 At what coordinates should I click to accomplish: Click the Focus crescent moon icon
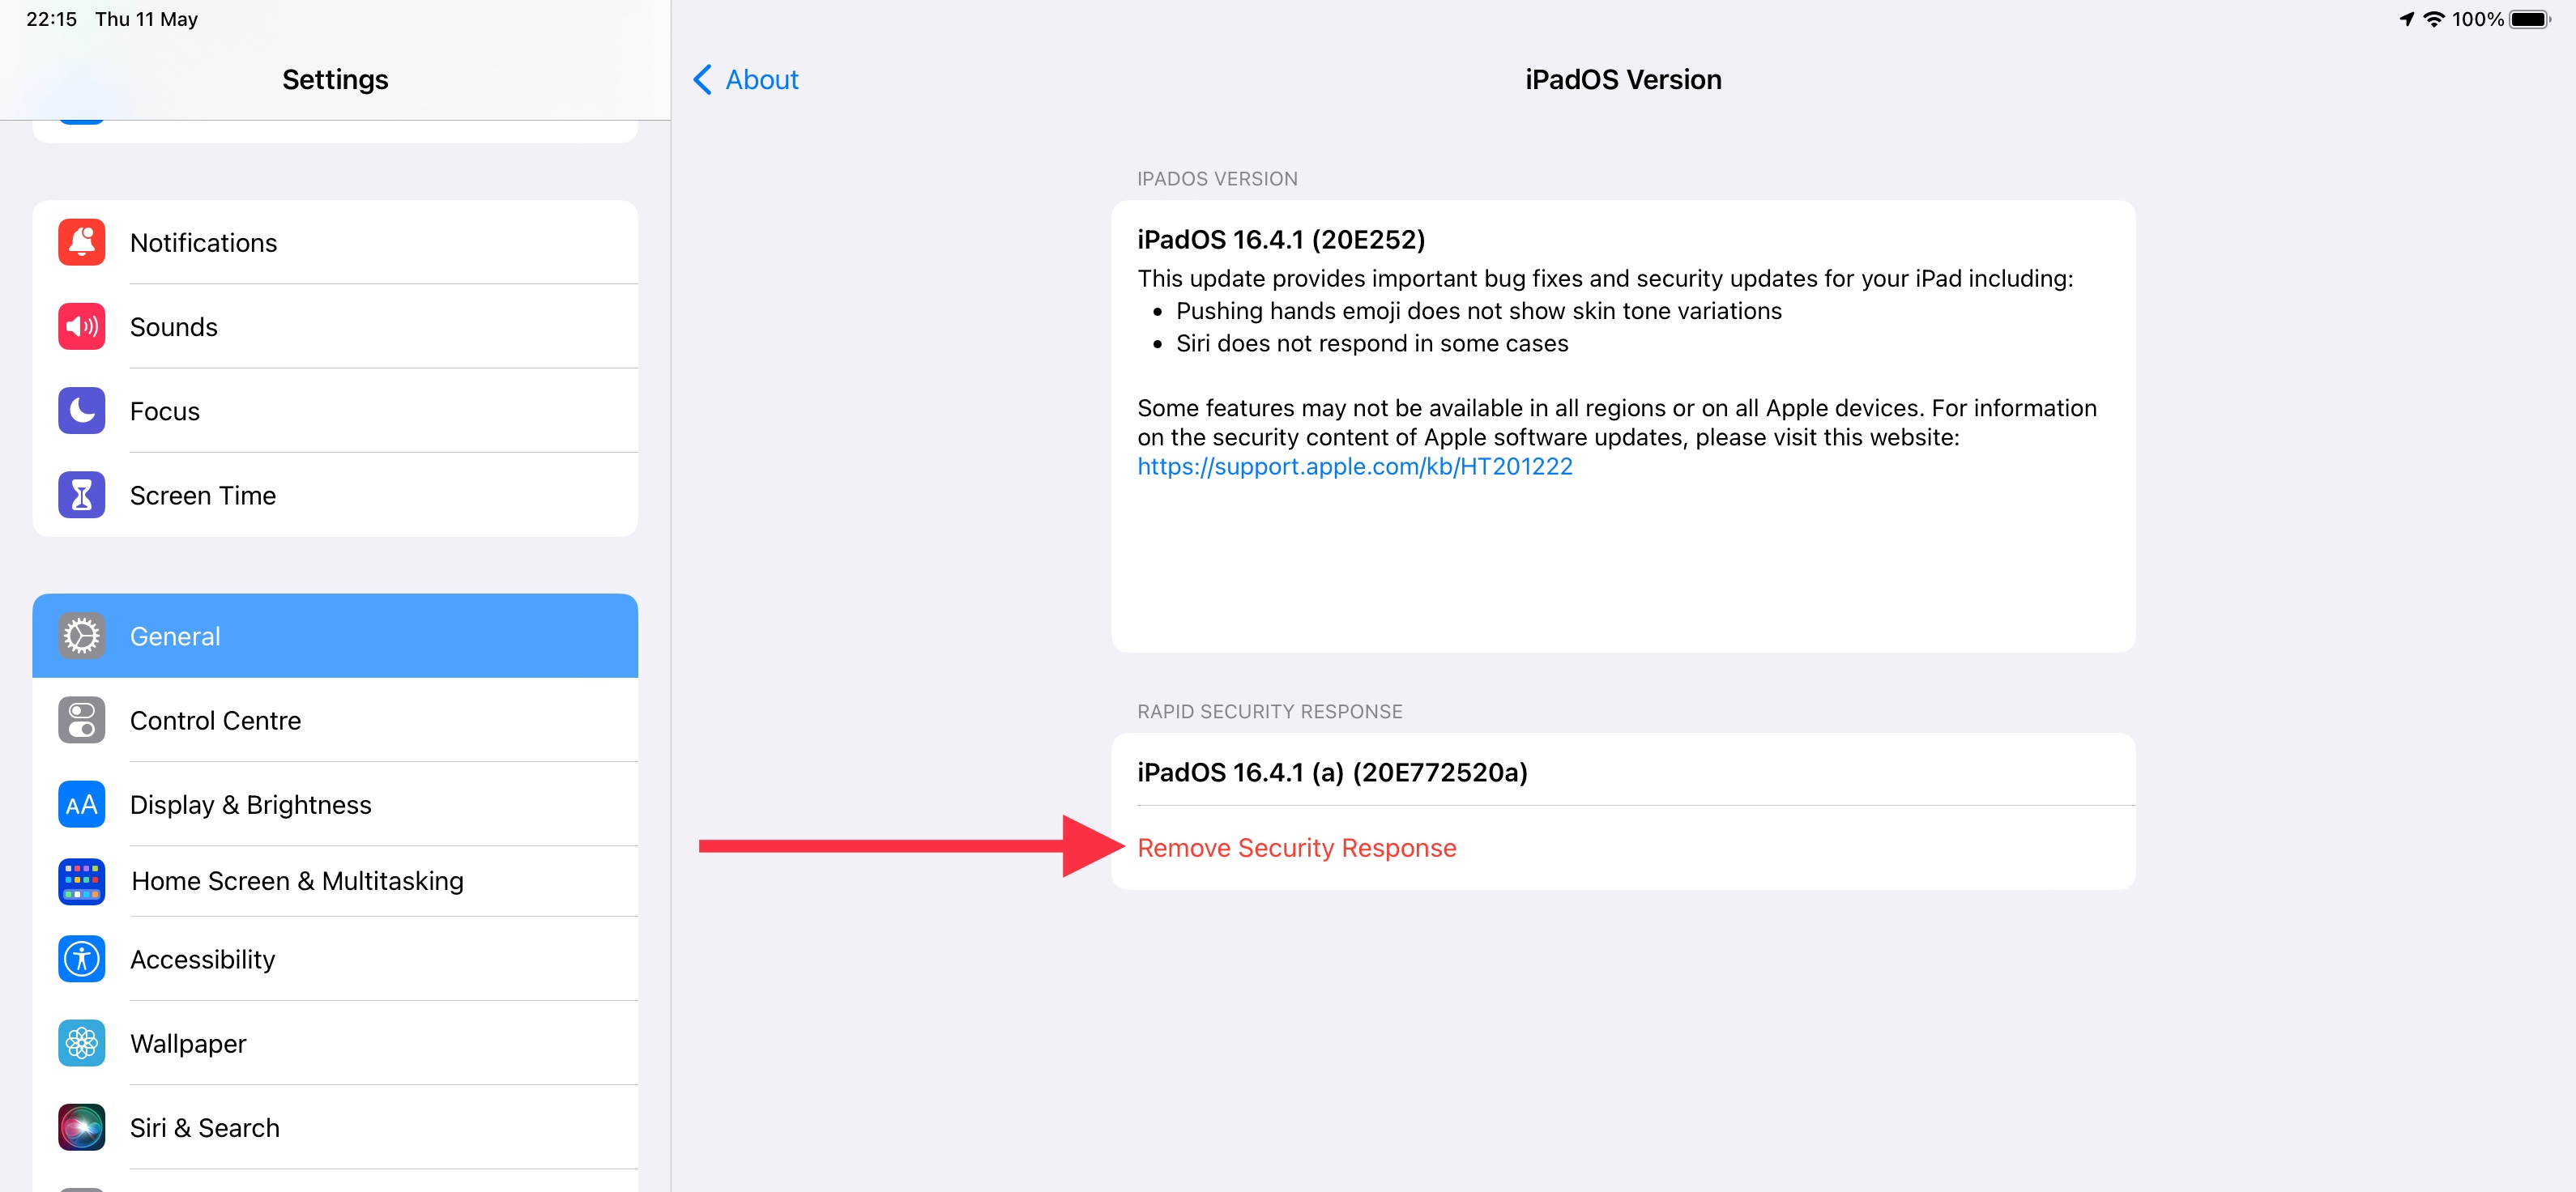tap(81, 410)
